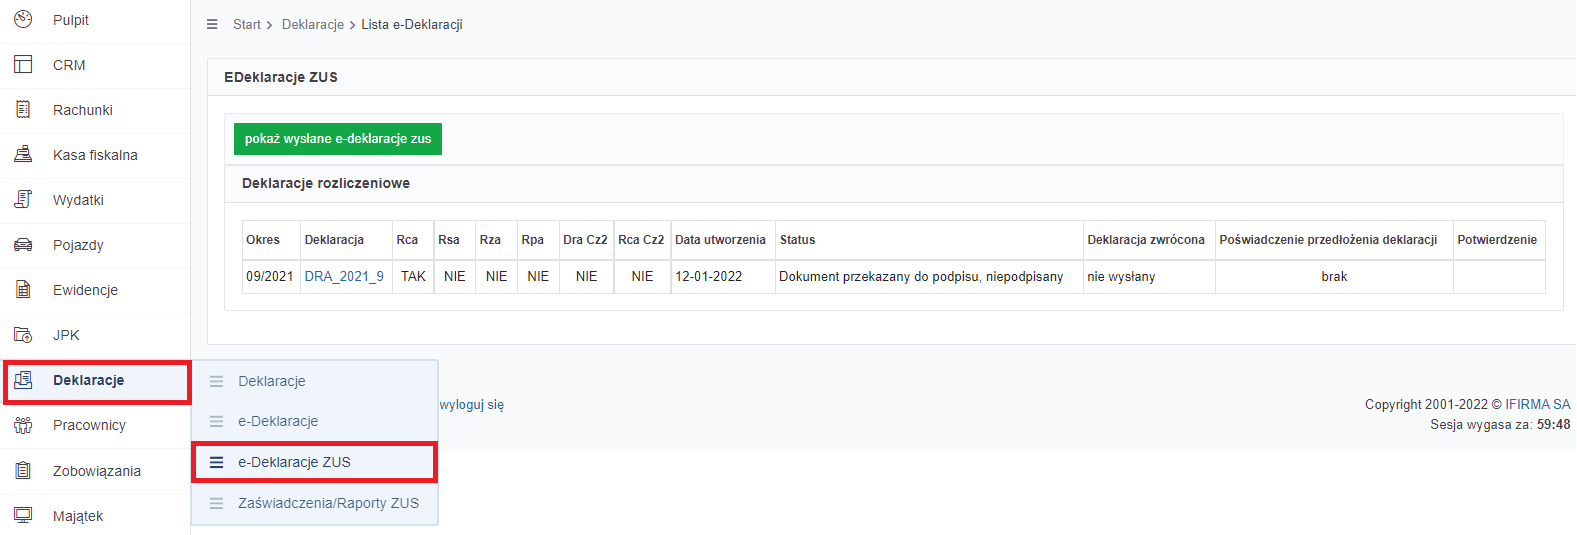
Task: Click the Pojazdy car icon
Action: click(x=23, y=244)
